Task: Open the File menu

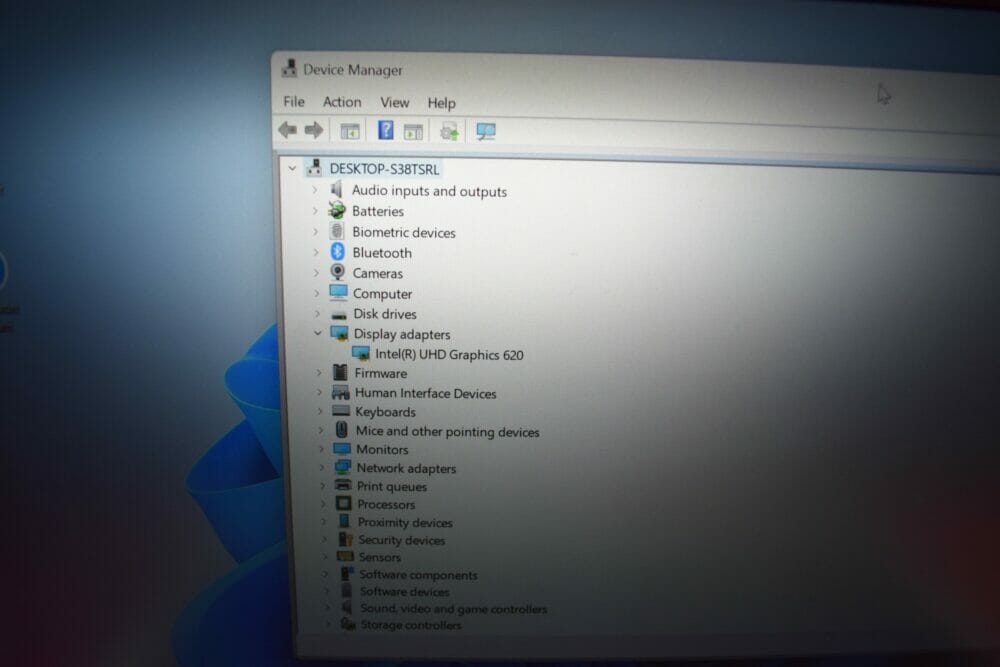Action: [294, 101]
